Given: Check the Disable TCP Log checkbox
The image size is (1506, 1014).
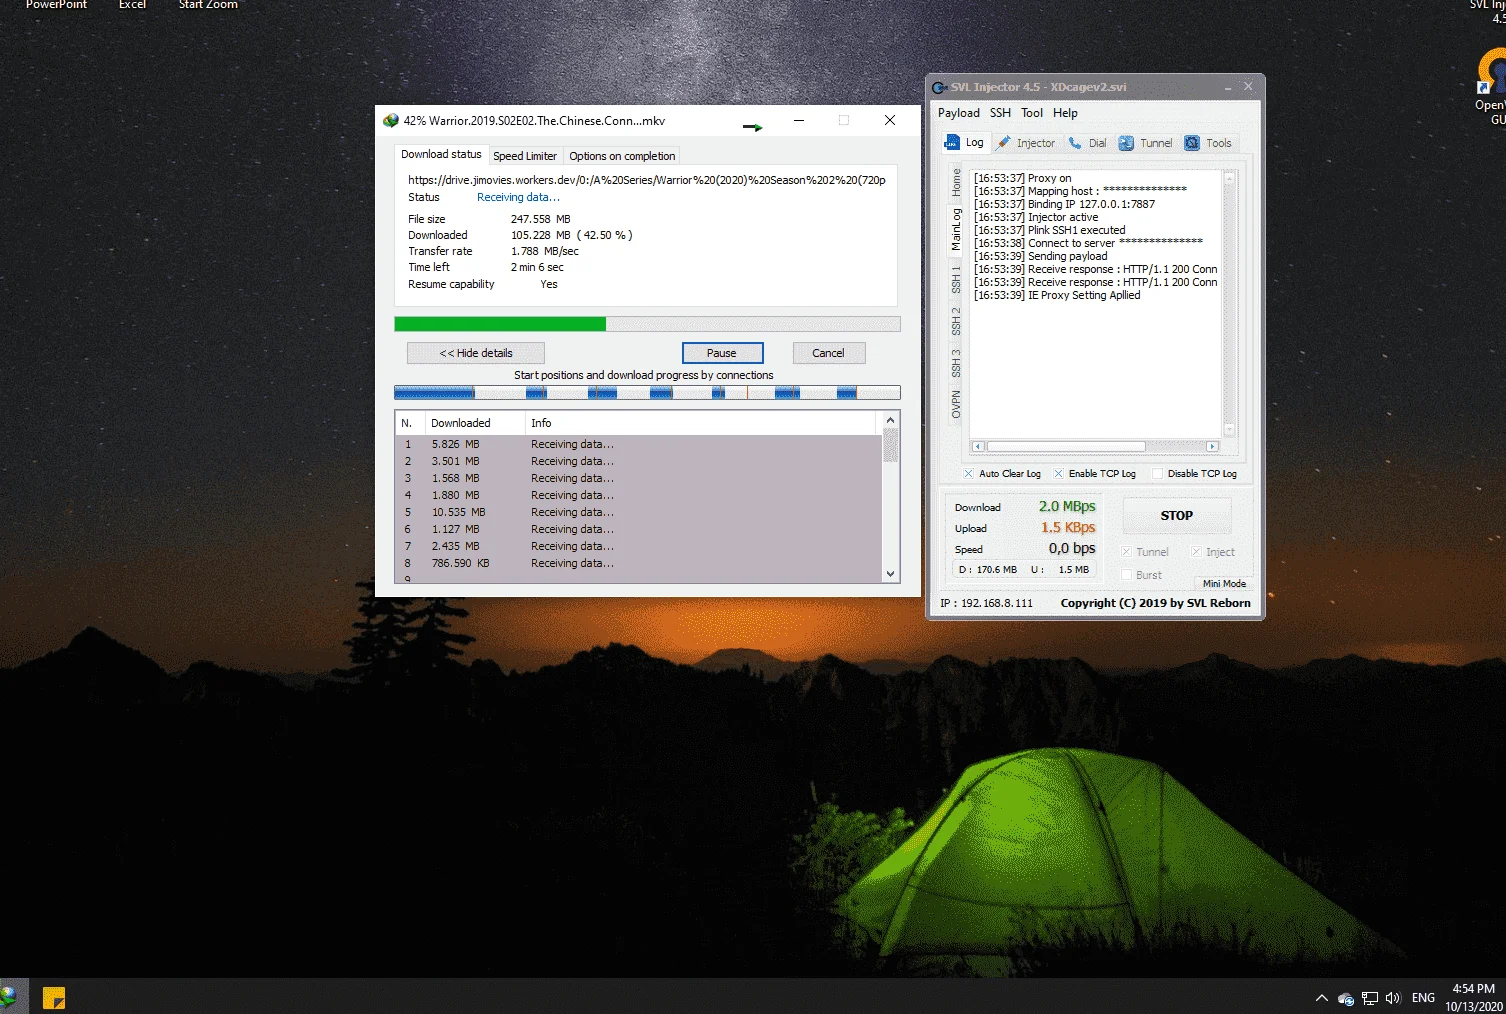Looking at the screenshot, I should [1157, 474].
